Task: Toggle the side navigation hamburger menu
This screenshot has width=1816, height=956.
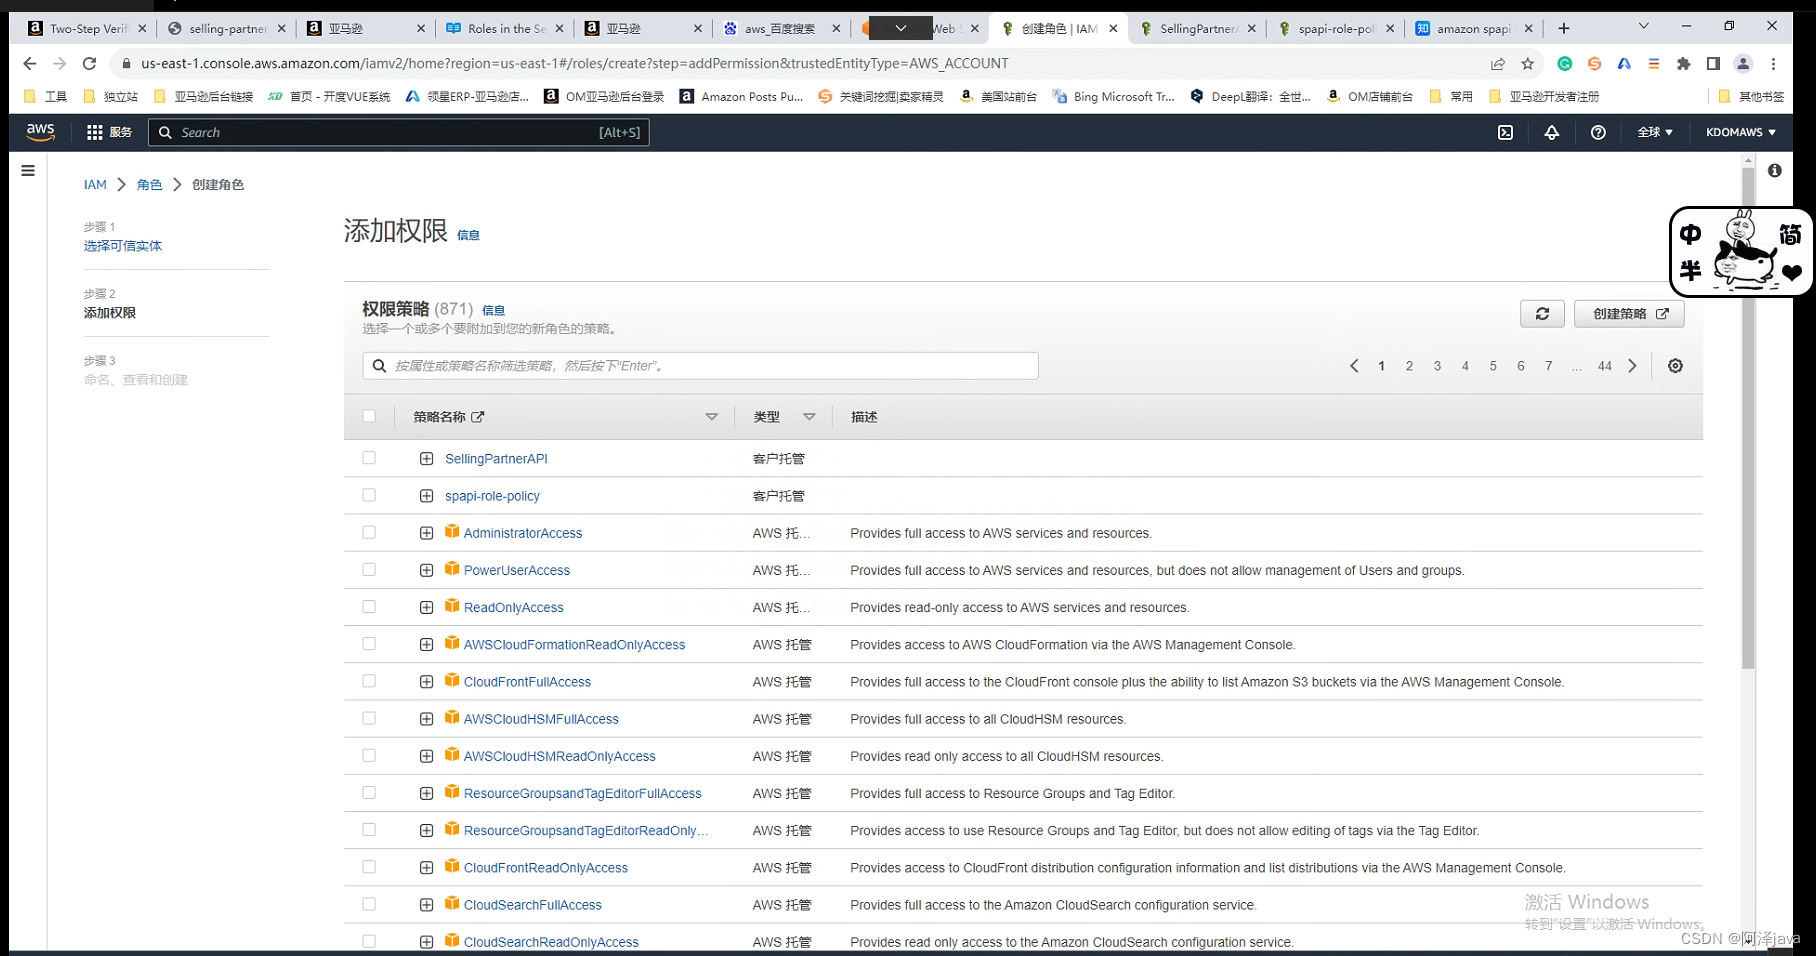Action: (x=28, y=171)
